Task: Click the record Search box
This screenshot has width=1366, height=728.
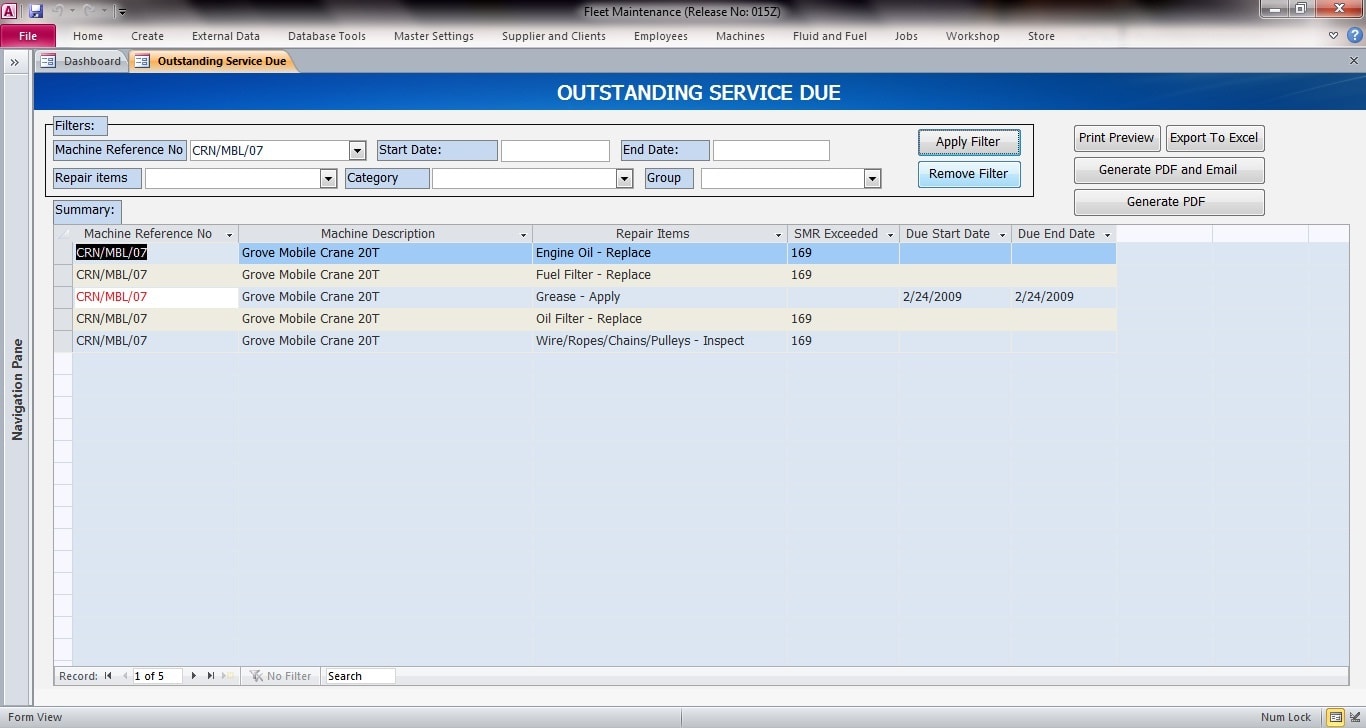Action: [360, 676]
